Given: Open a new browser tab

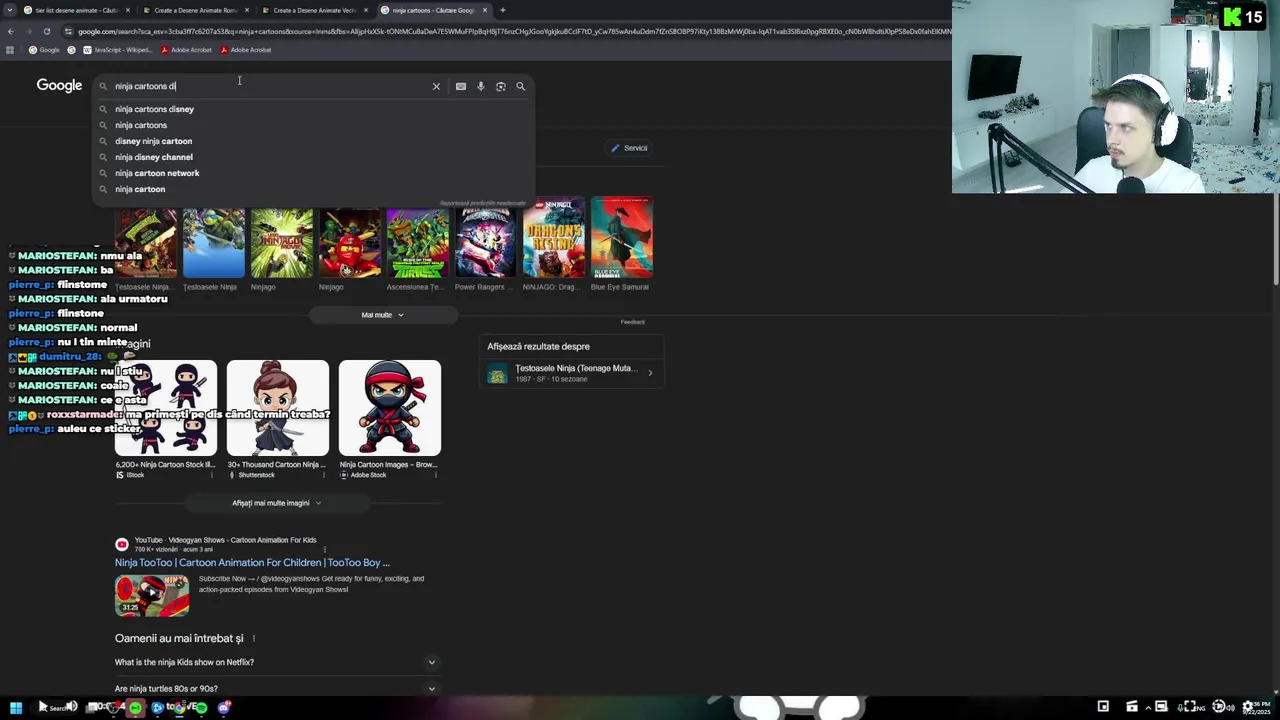Looking at the screenshot, I should pyautogui.click(x=502, y=10).
